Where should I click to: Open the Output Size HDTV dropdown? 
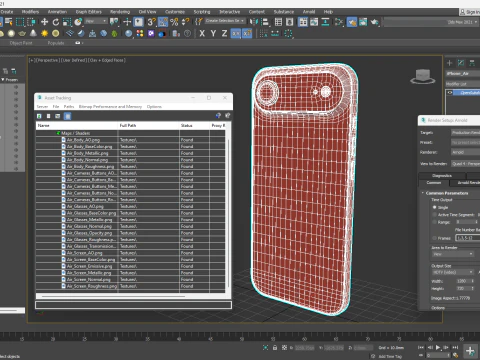(x=453, y=272)
